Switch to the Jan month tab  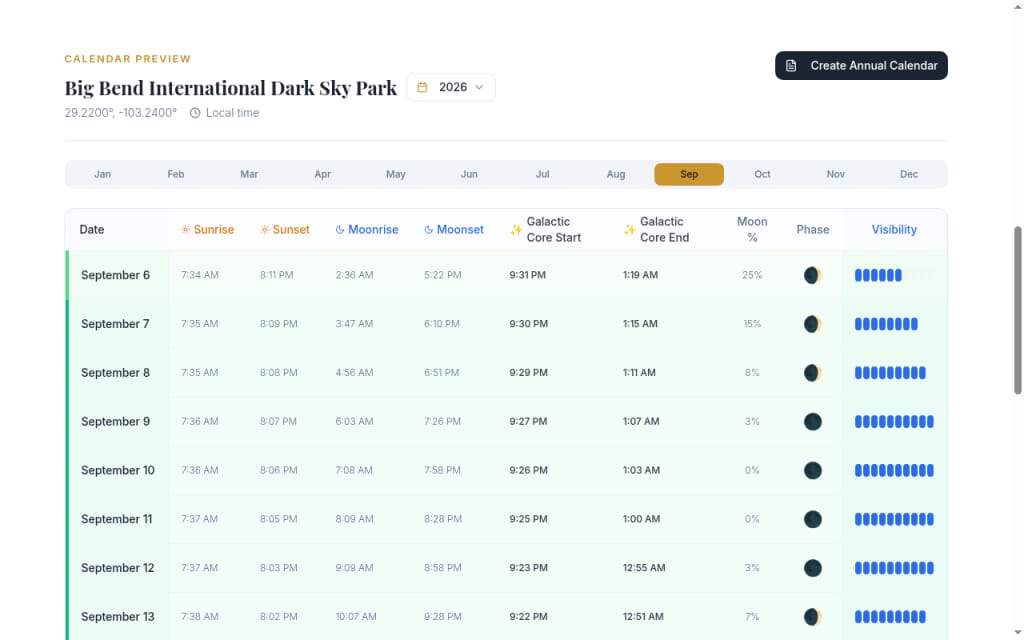tap(103, 174)
